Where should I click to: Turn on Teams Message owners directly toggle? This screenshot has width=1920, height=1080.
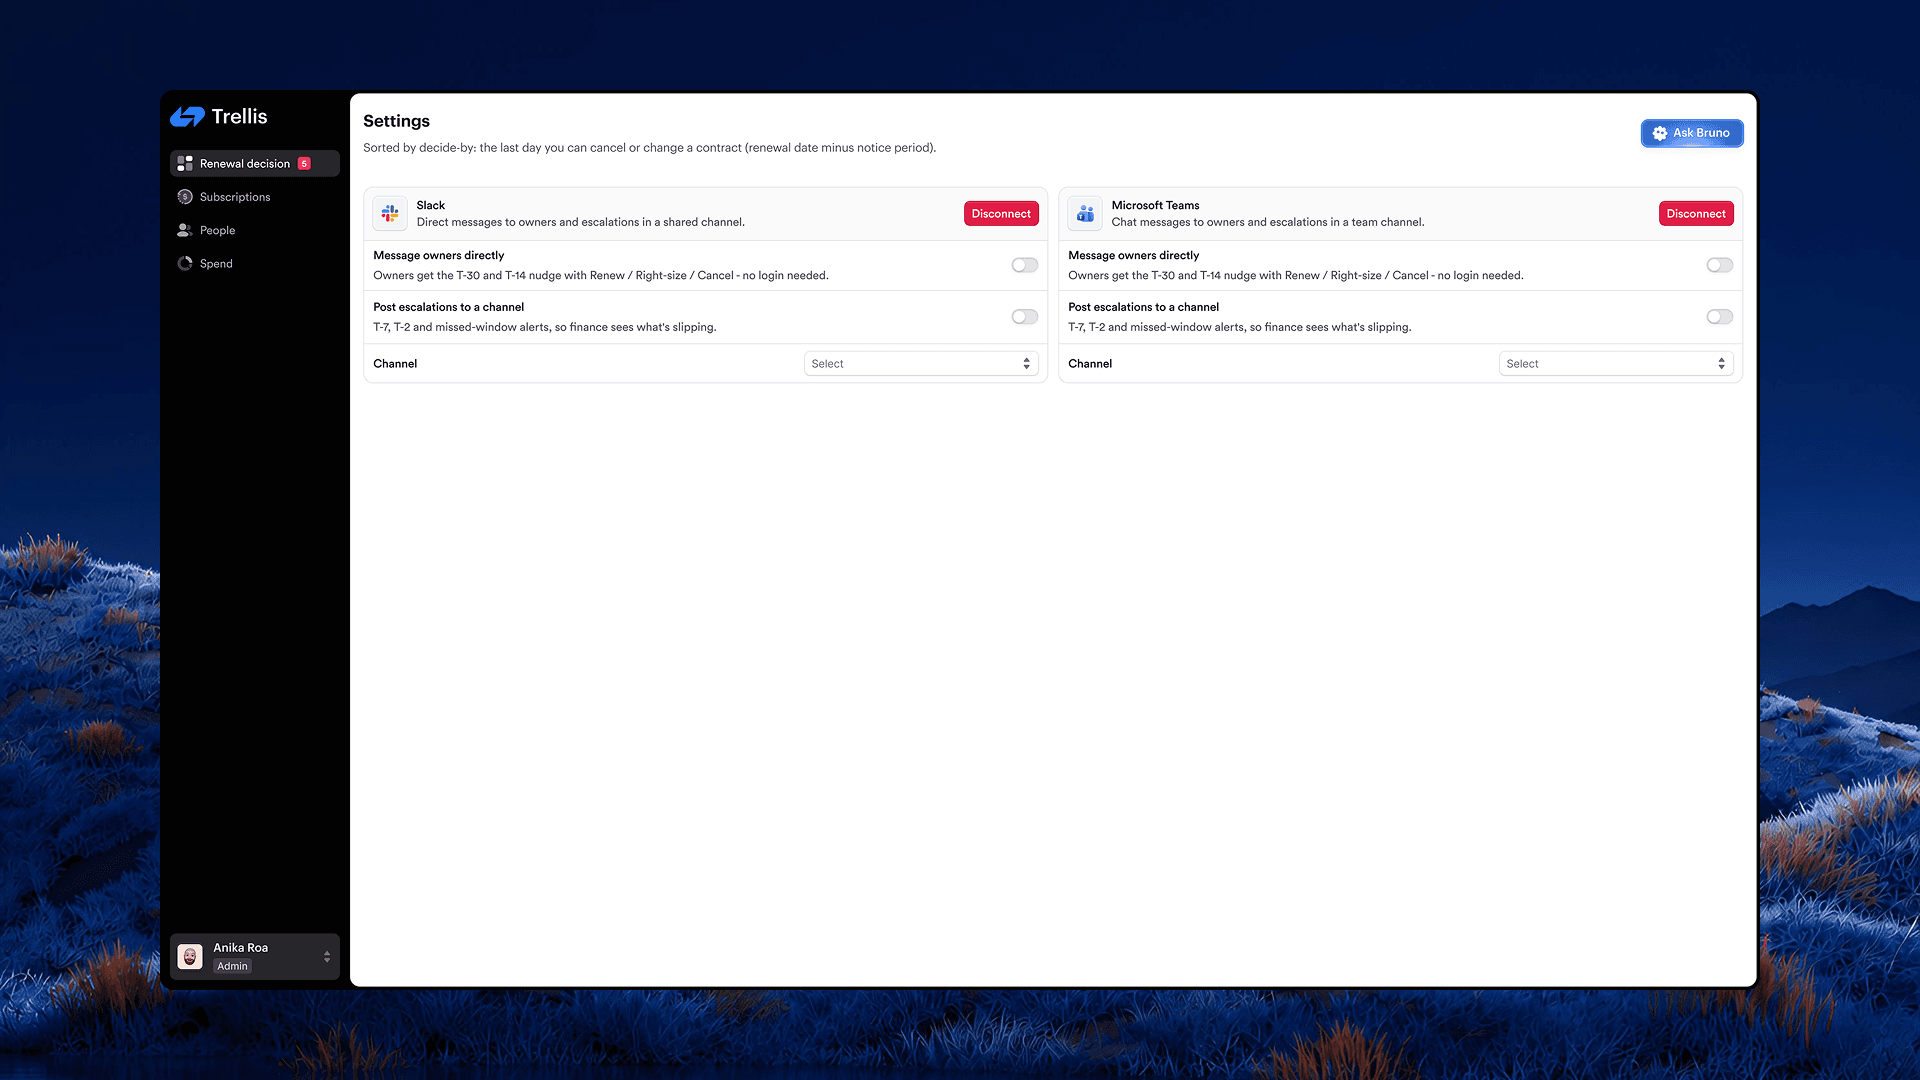click(x=1719, y=265)
